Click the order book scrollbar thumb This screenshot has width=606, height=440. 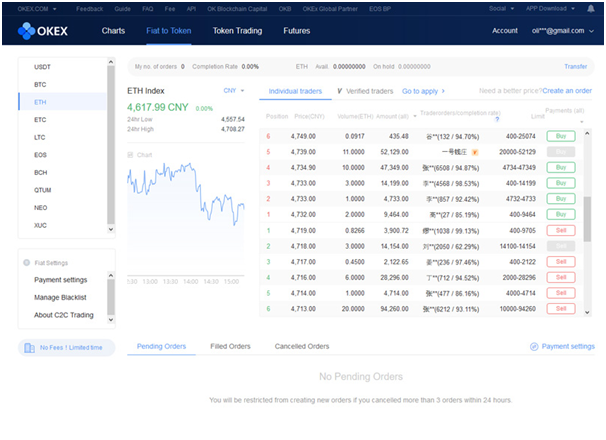pos(587,219)
